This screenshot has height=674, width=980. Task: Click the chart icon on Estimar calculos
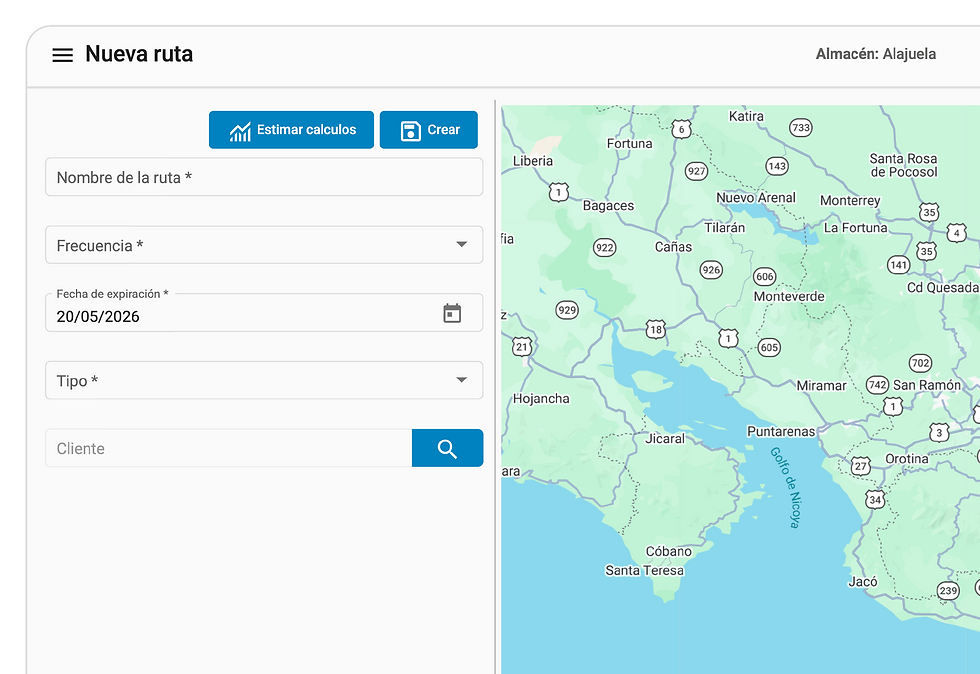(x=240, y=131)
